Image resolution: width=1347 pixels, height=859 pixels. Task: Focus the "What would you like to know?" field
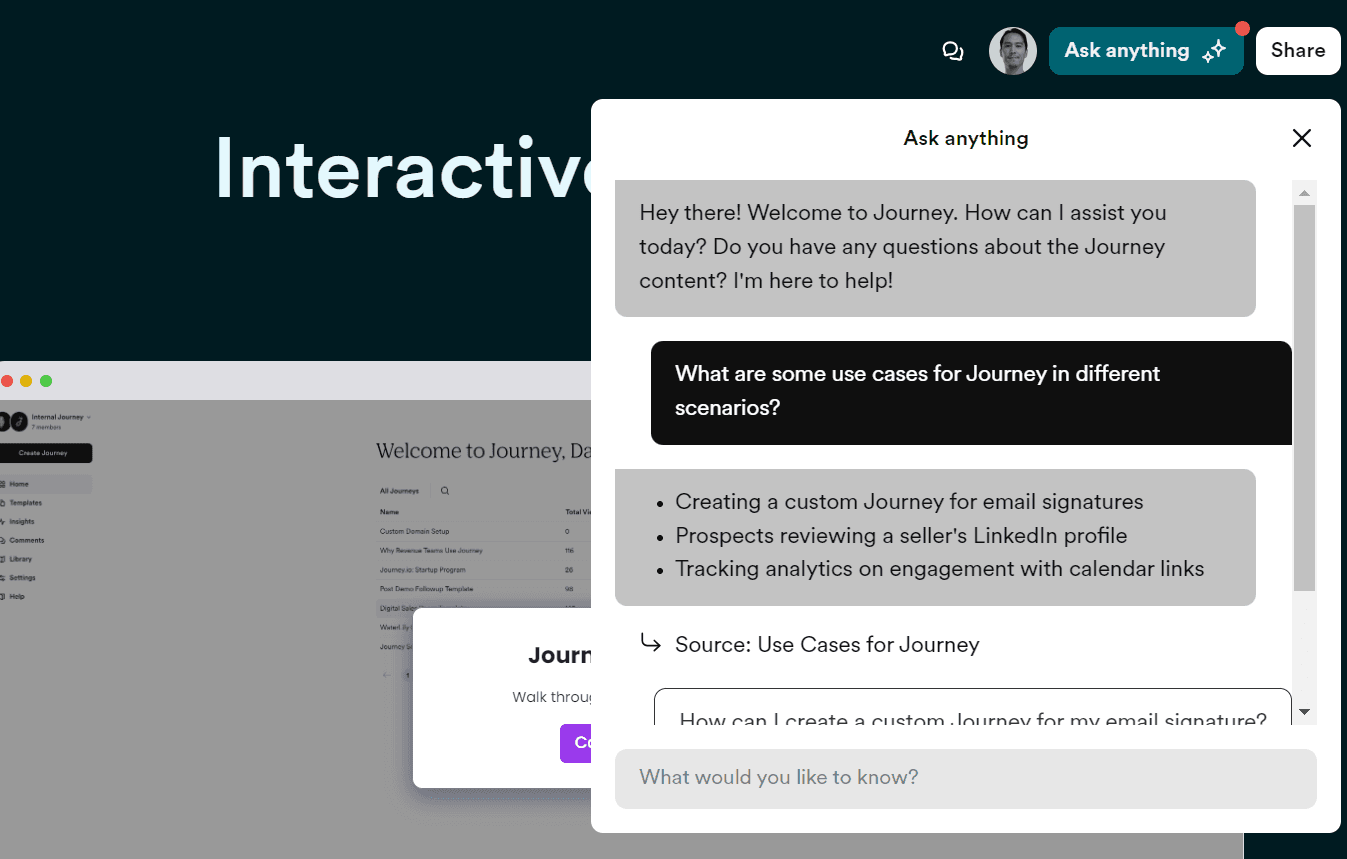965,778
